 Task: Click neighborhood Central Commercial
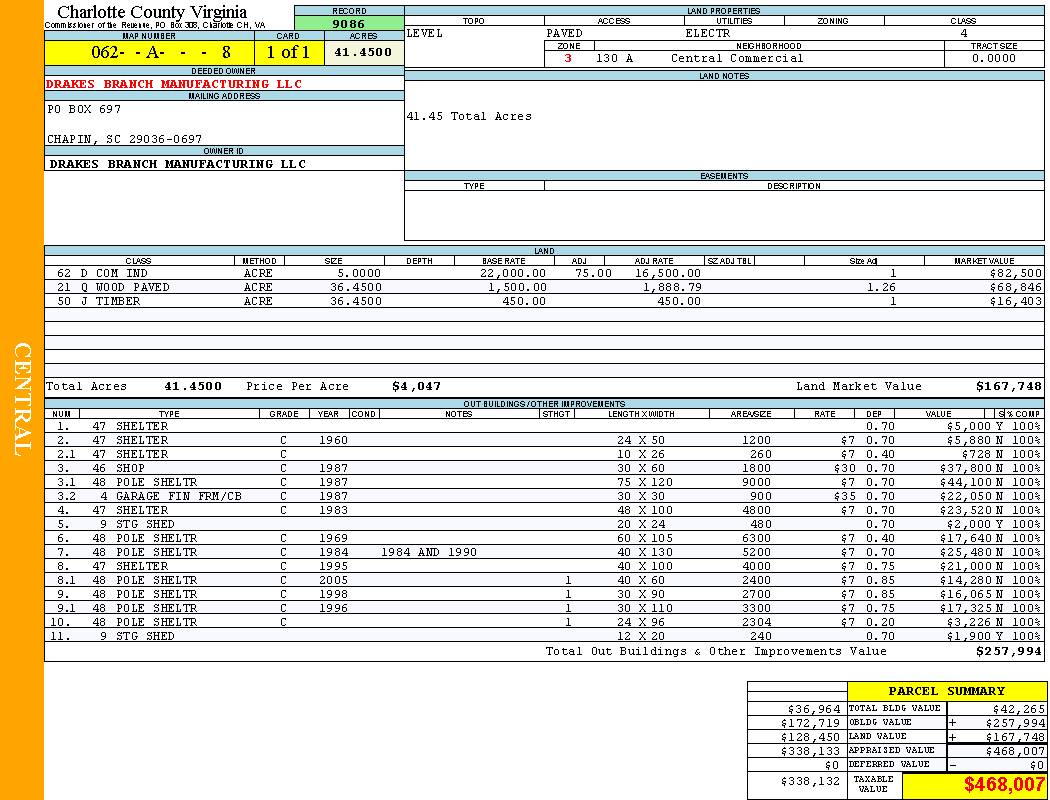[x=737, y=58]
